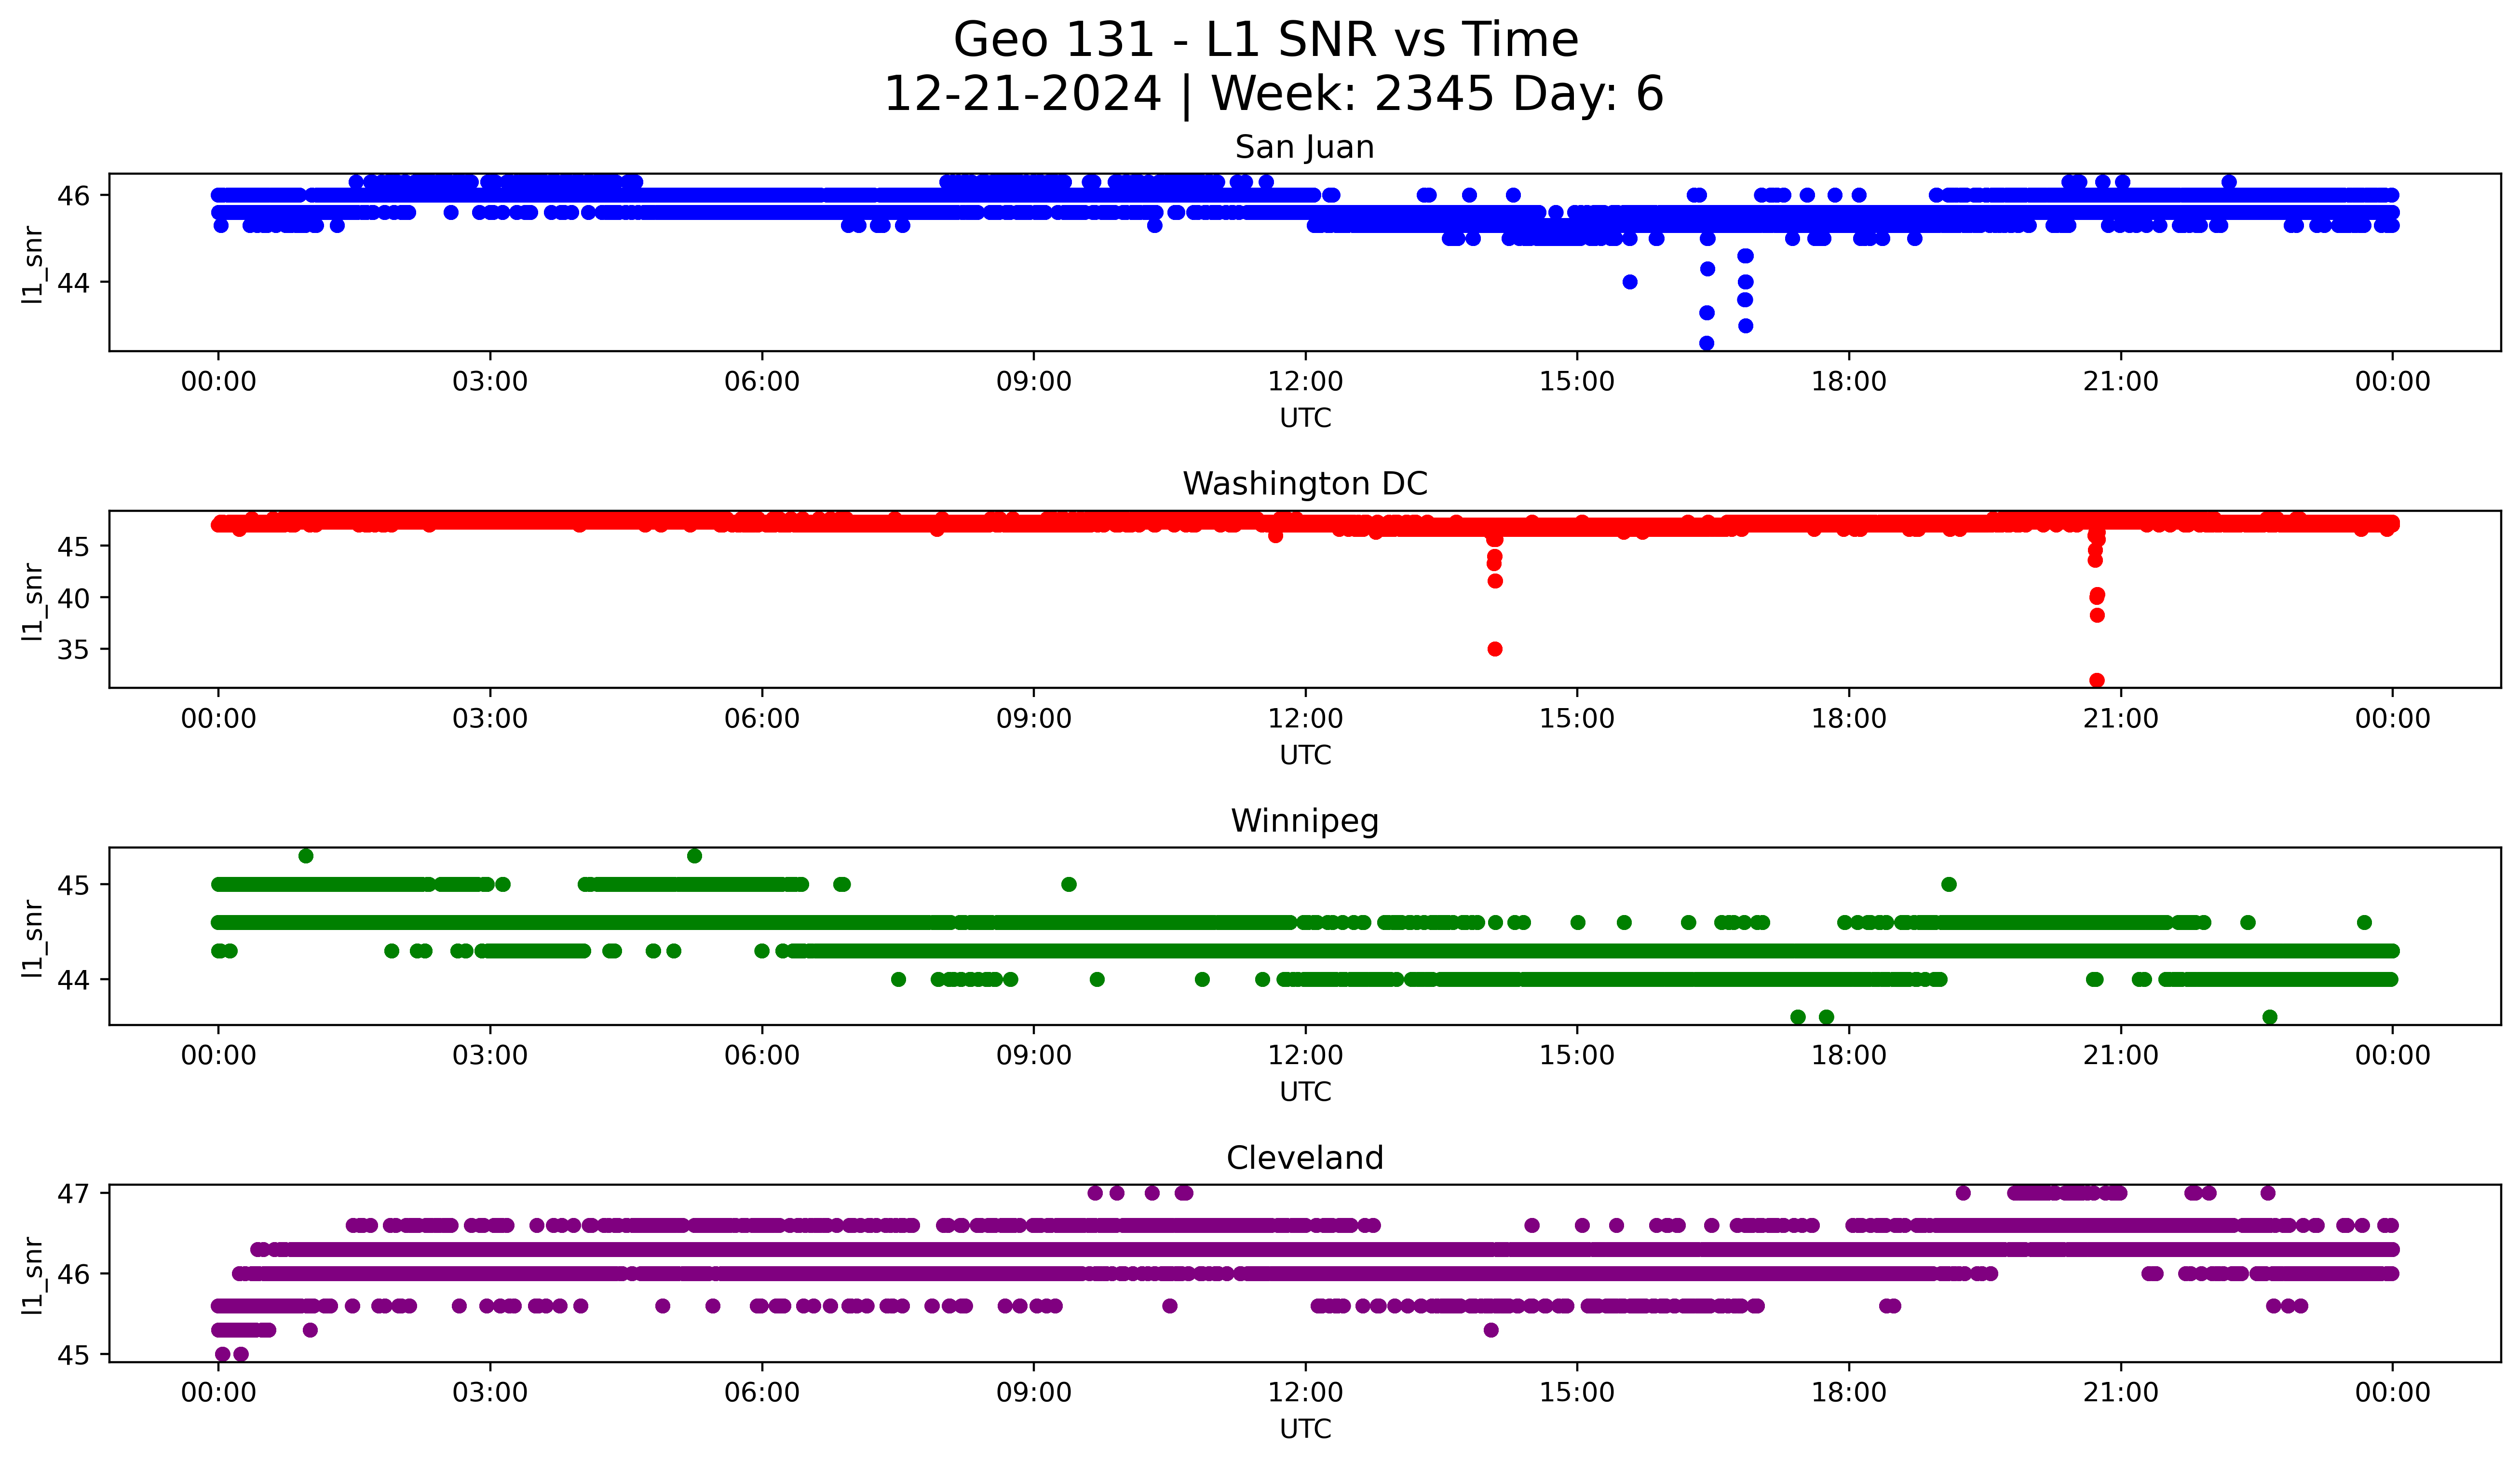The width and height of the screenshot is (2520, 1463).
Task: Click the '12:00' tick label under San Juan plot
Action: tap(1305, 382)
